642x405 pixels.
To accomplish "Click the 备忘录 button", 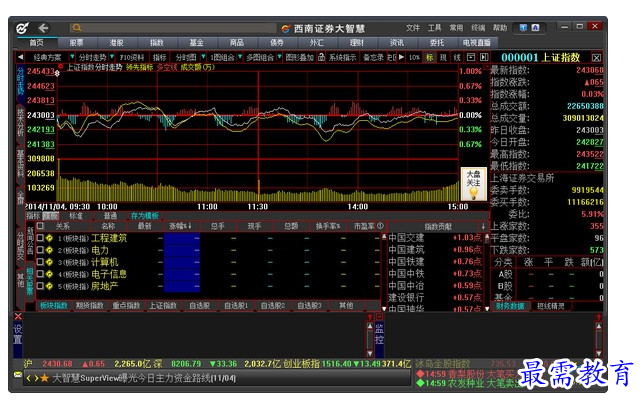I will pyautogui.click(x=373, y=57).
